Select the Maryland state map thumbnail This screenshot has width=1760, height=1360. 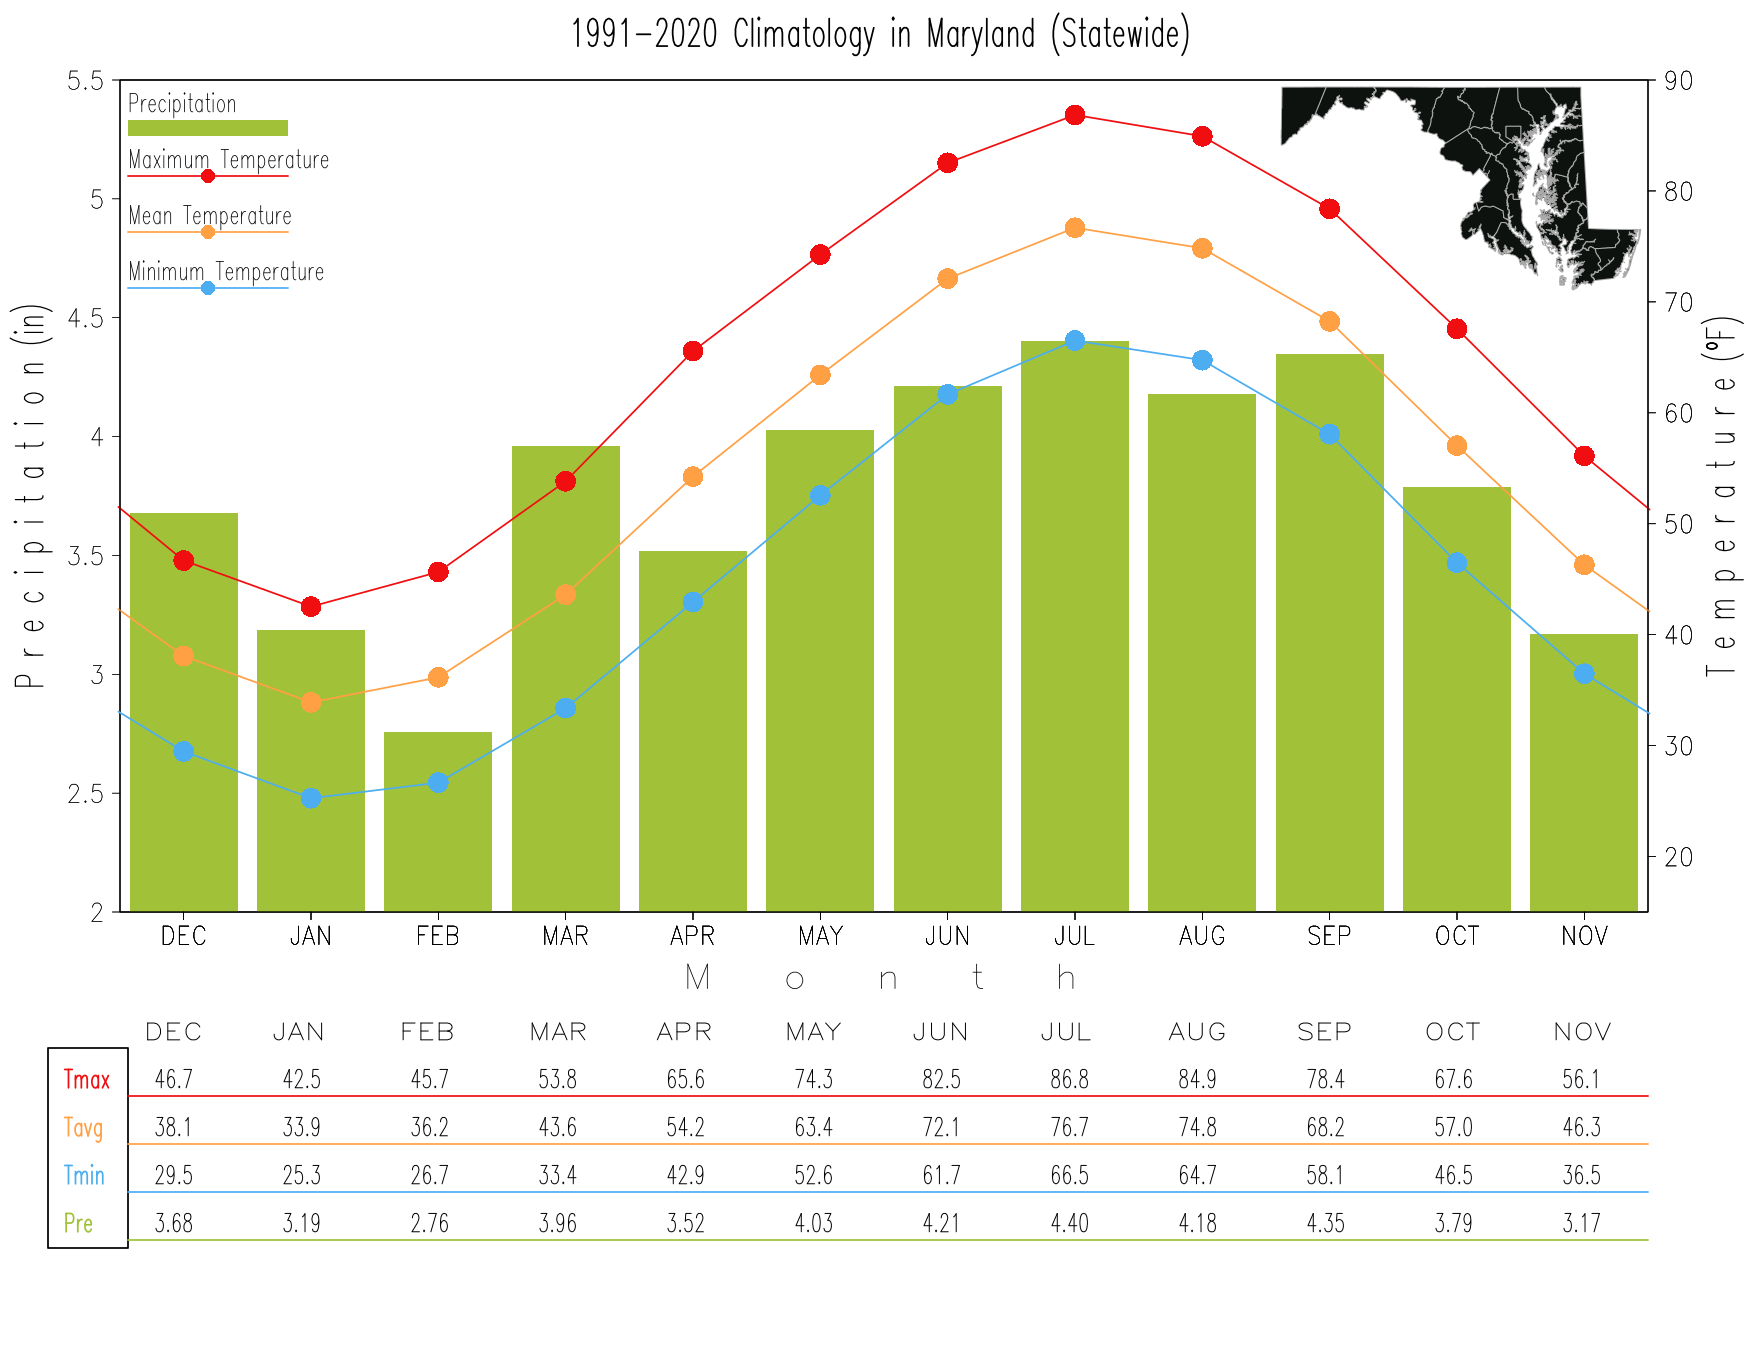pos(1460,187)
